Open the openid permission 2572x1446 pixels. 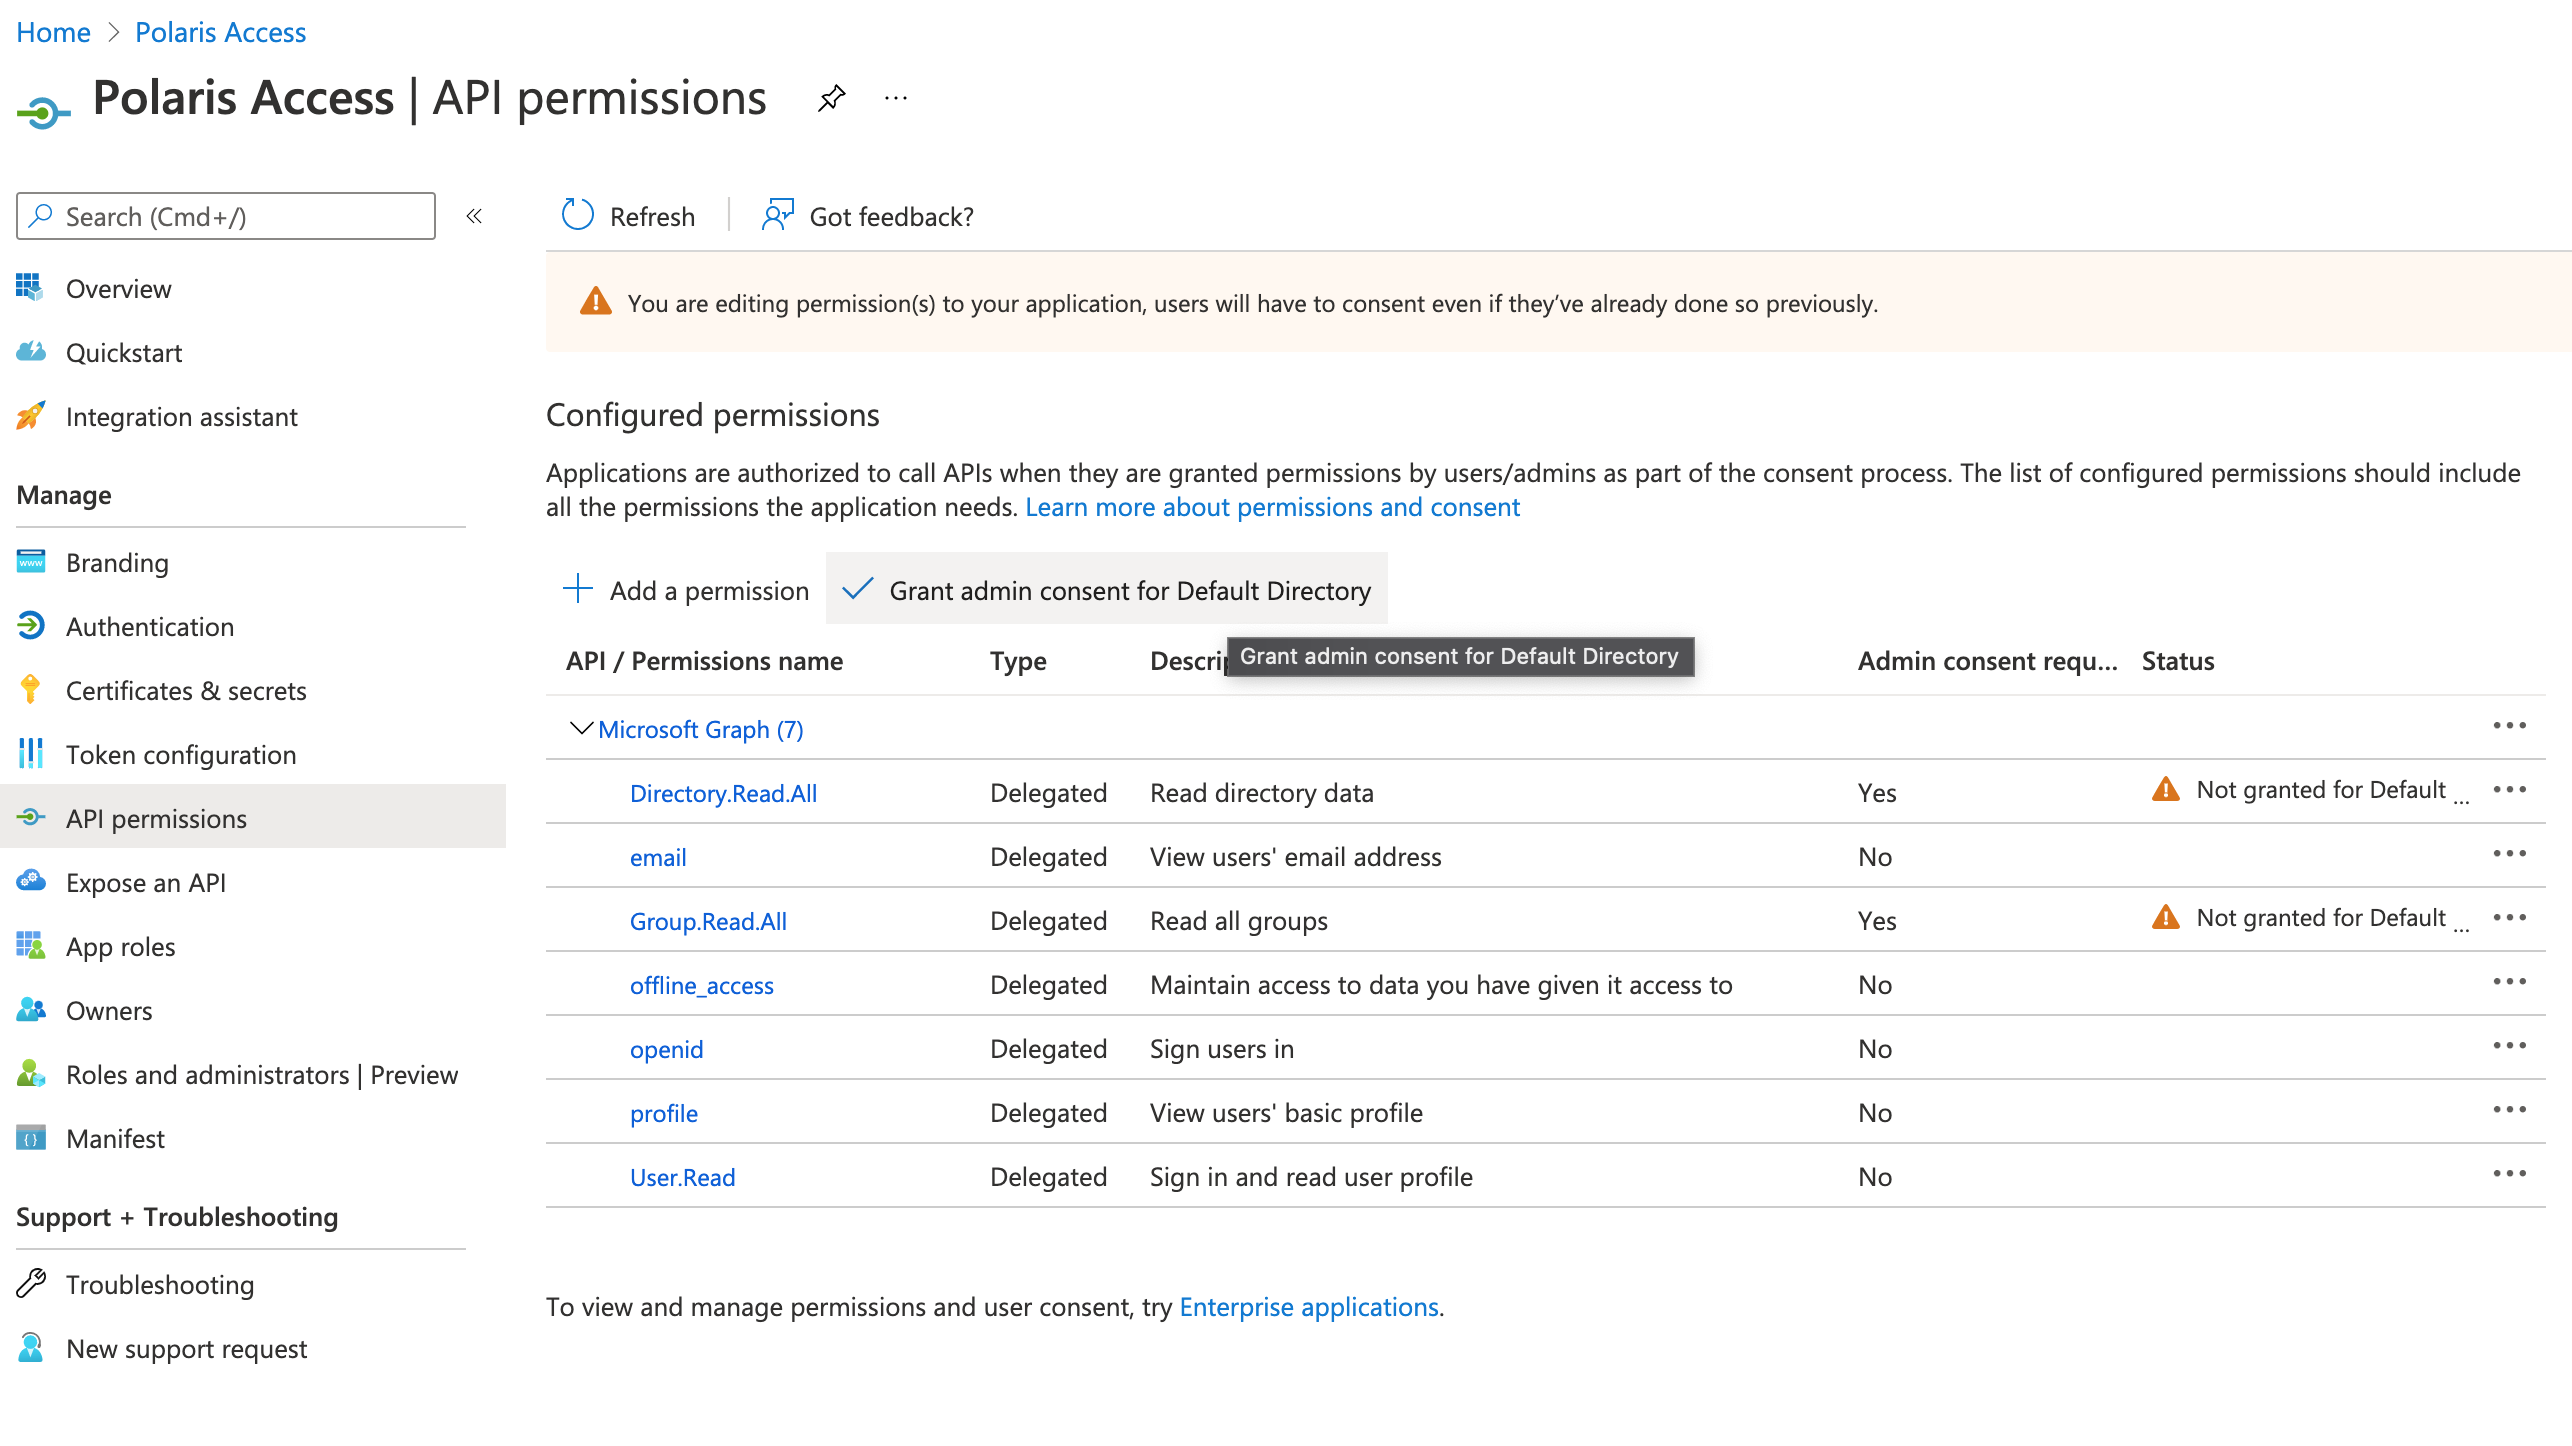click(666, 1049)
